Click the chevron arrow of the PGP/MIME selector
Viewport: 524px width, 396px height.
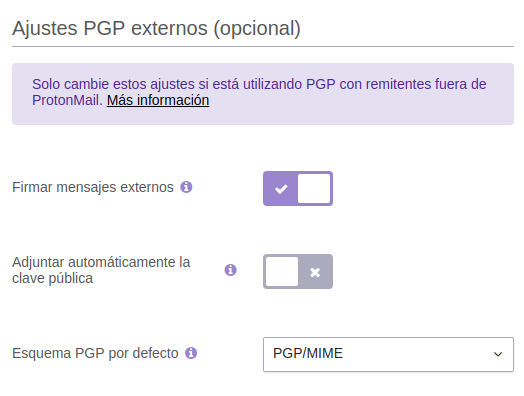pos(498,354)
